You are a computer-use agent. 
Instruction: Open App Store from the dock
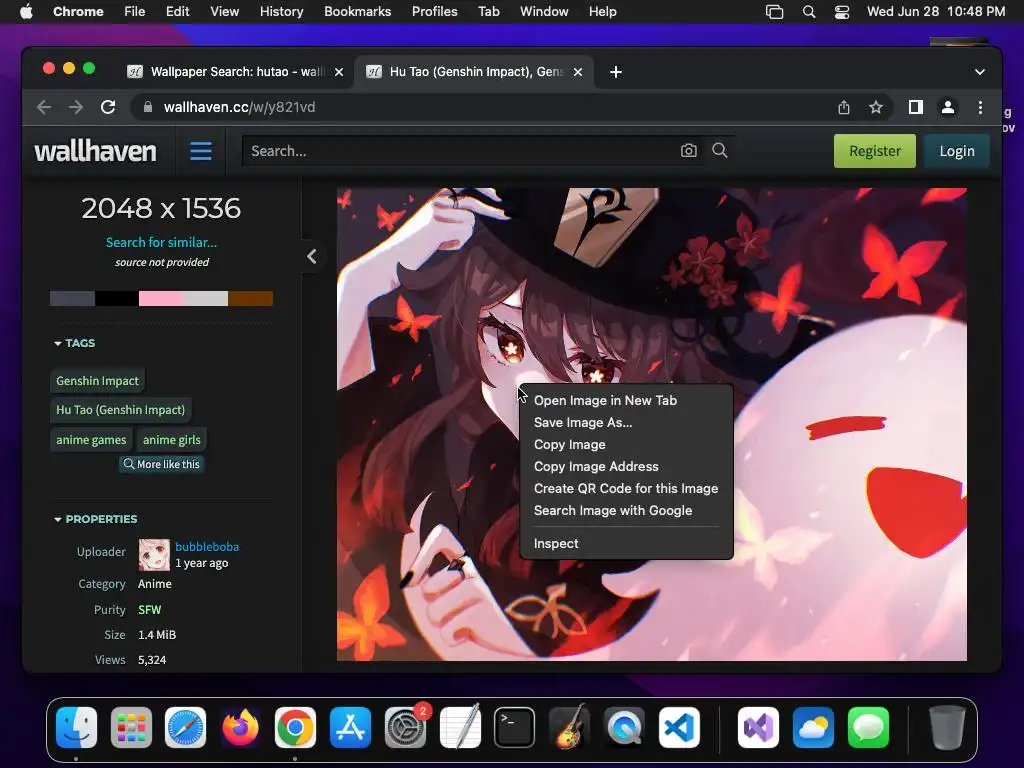(x=350, y=728)
